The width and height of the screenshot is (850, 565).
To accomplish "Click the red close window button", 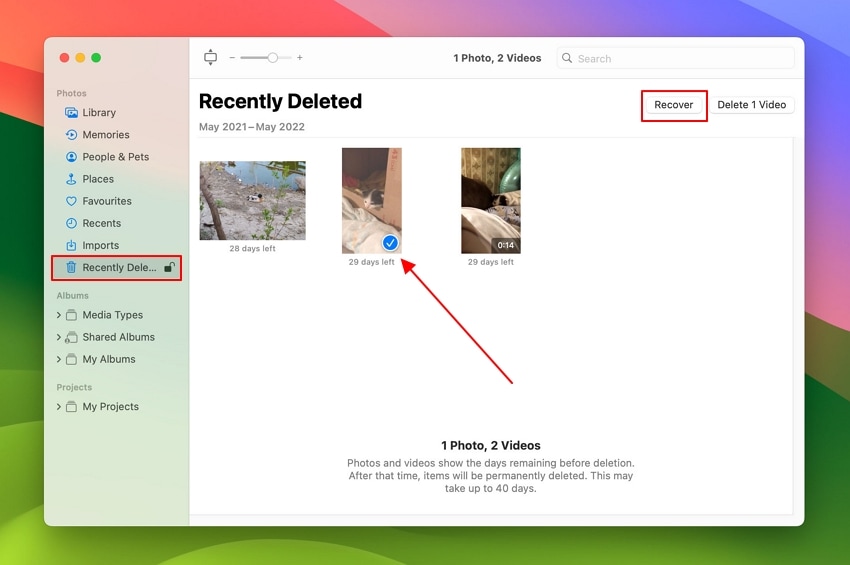I will coord(65,57).
